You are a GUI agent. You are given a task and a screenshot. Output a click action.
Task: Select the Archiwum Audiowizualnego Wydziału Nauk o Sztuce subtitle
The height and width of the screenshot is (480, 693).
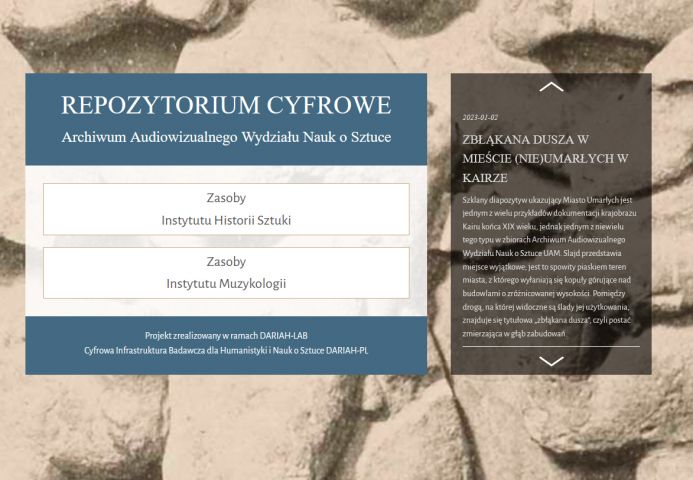click(x=226, y=137)
